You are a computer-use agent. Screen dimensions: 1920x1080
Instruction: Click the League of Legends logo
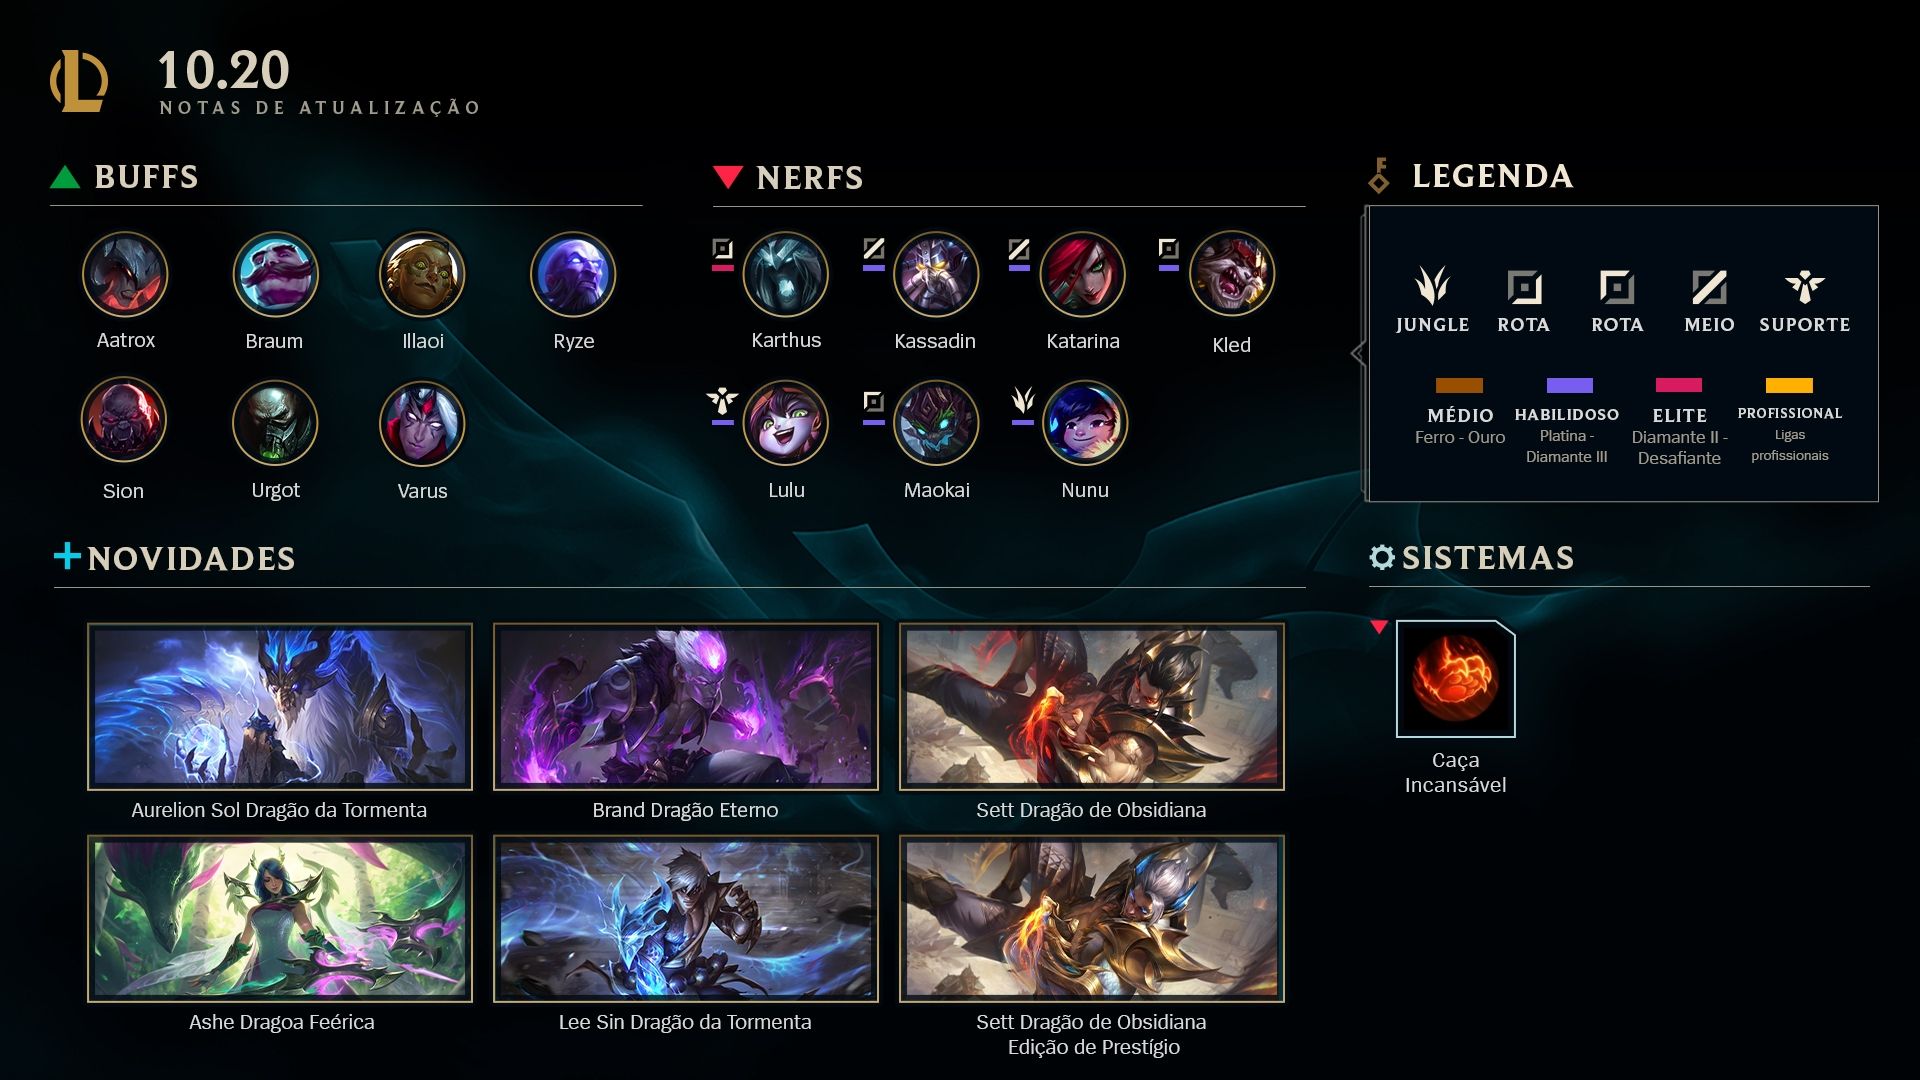pyautogui.click(x=79, y=81)
